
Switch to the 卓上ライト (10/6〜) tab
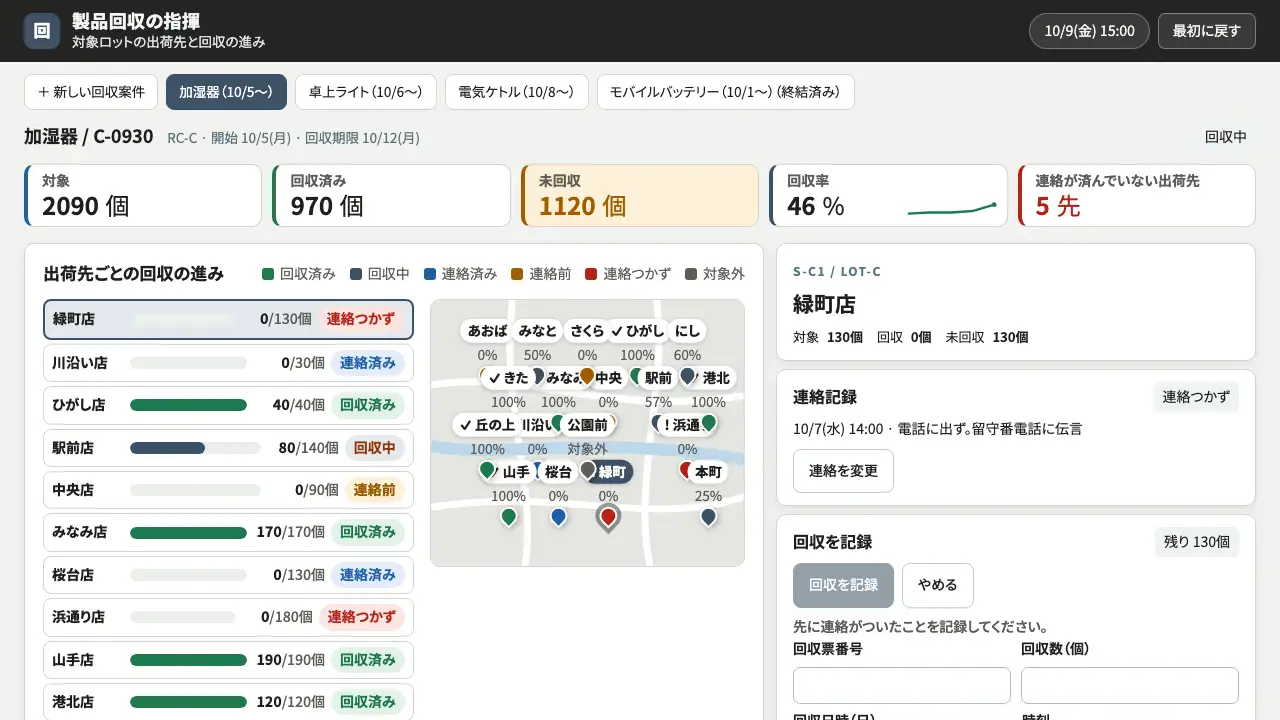(x=366, y=92)
